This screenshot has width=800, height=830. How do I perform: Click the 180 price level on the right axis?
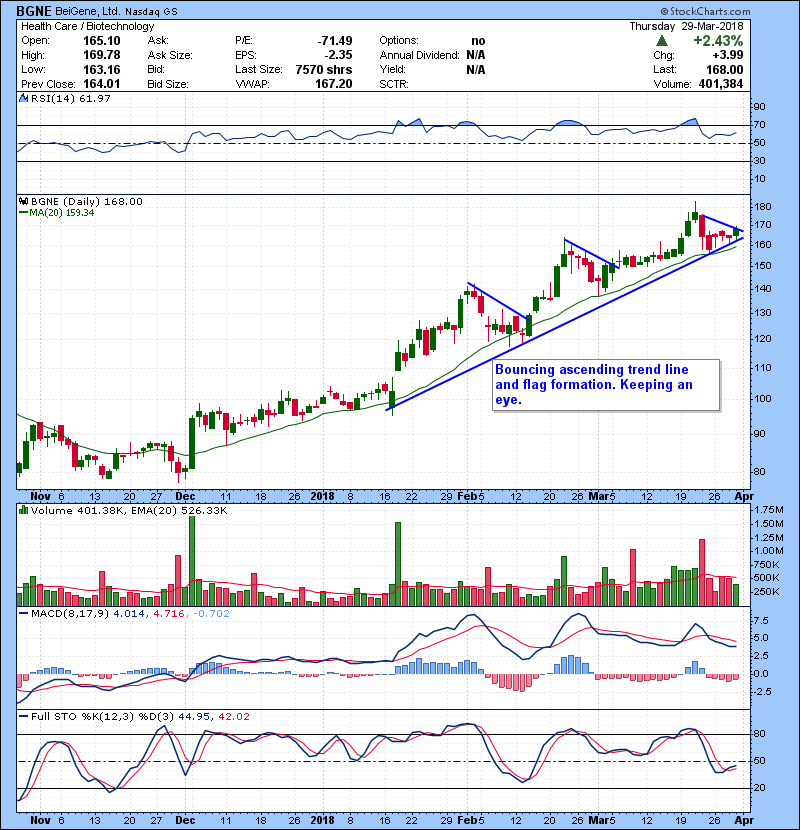763,207
